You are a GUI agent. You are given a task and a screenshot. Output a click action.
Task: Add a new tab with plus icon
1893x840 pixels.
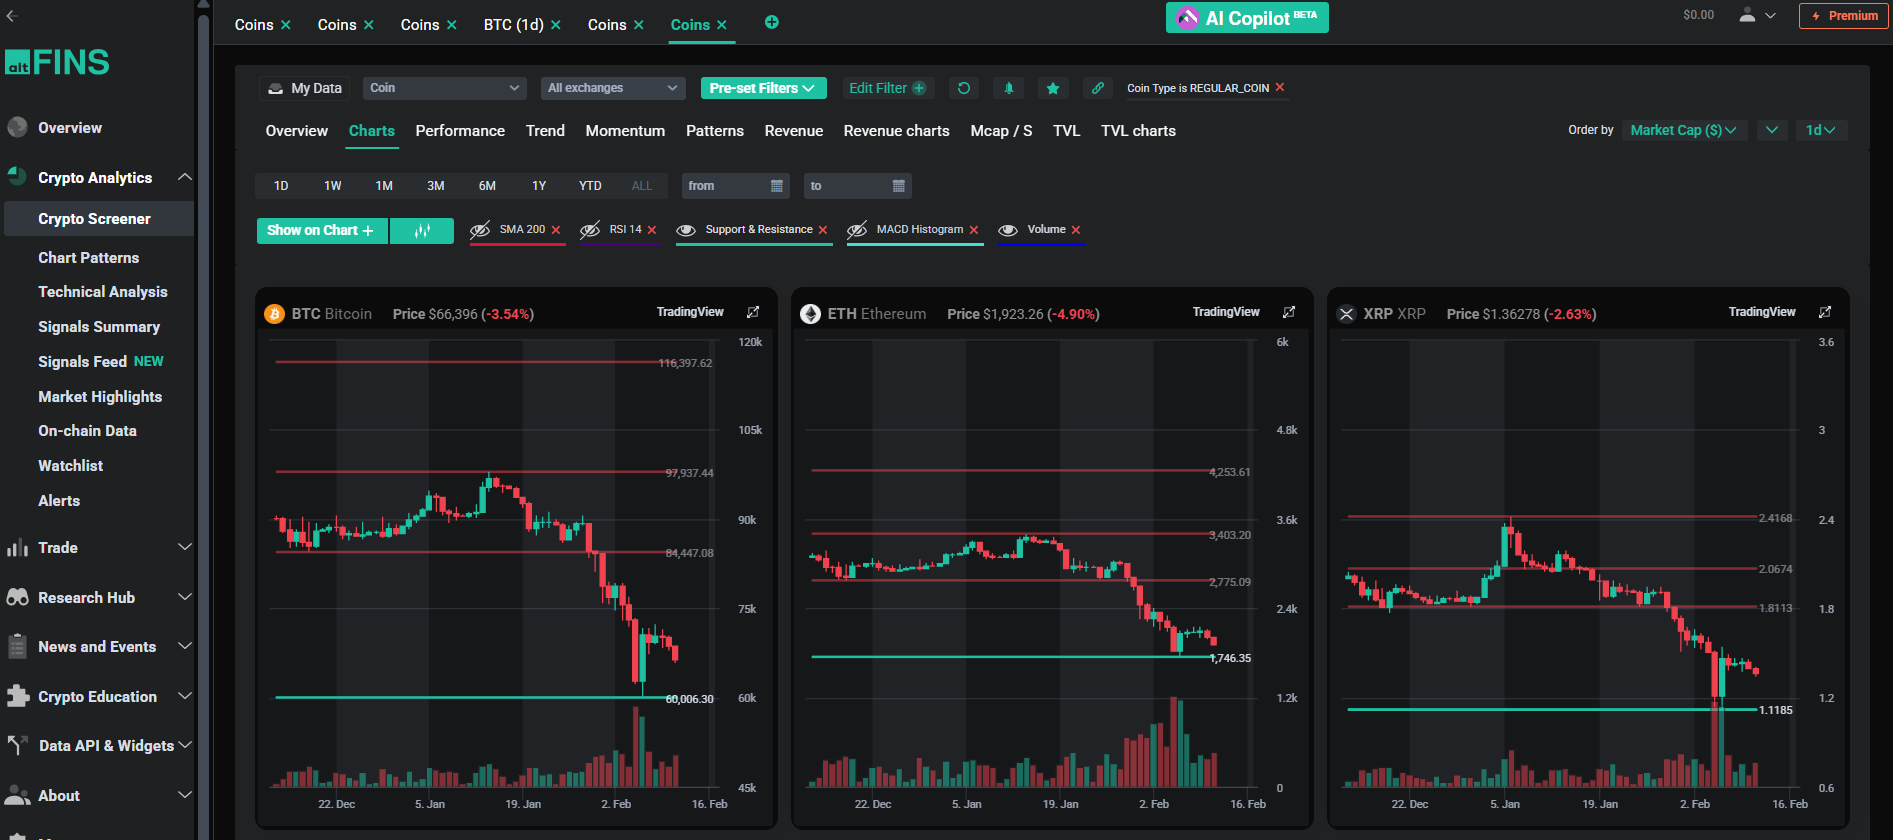tap(772, 23)
